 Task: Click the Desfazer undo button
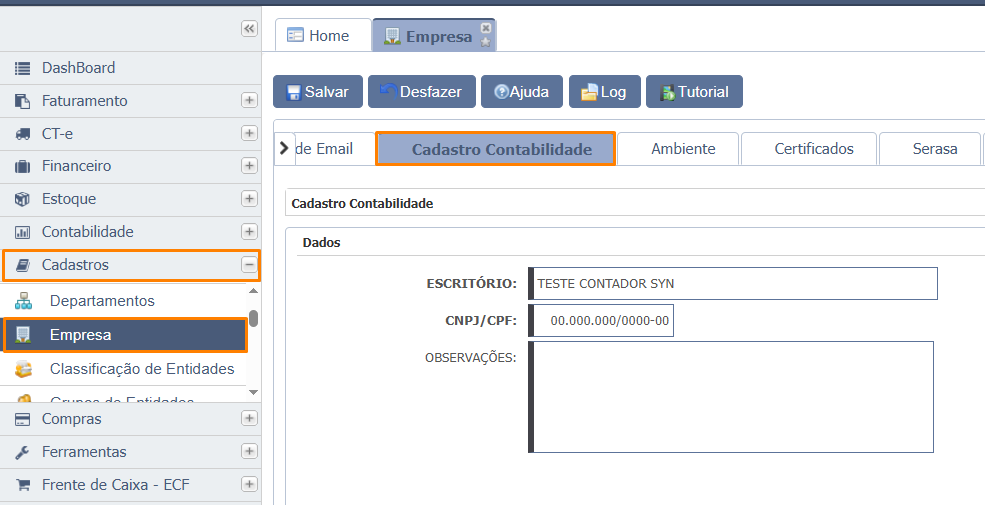coord(420,92)
